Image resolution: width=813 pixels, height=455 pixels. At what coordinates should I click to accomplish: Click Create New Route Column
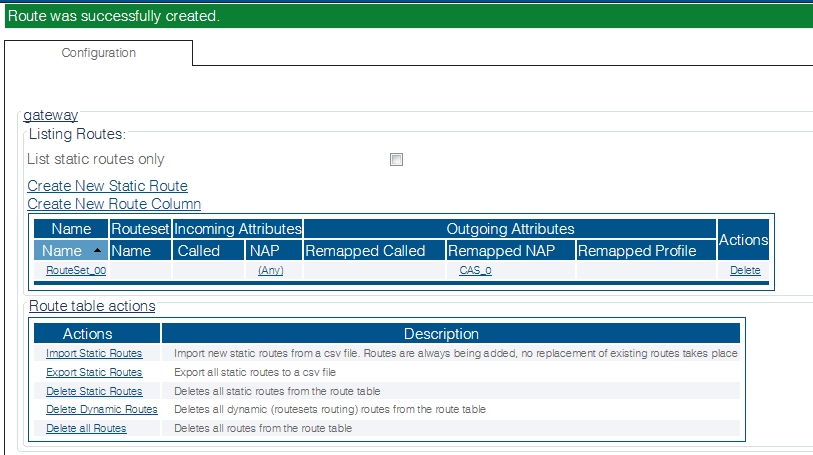tap(114, 204)
